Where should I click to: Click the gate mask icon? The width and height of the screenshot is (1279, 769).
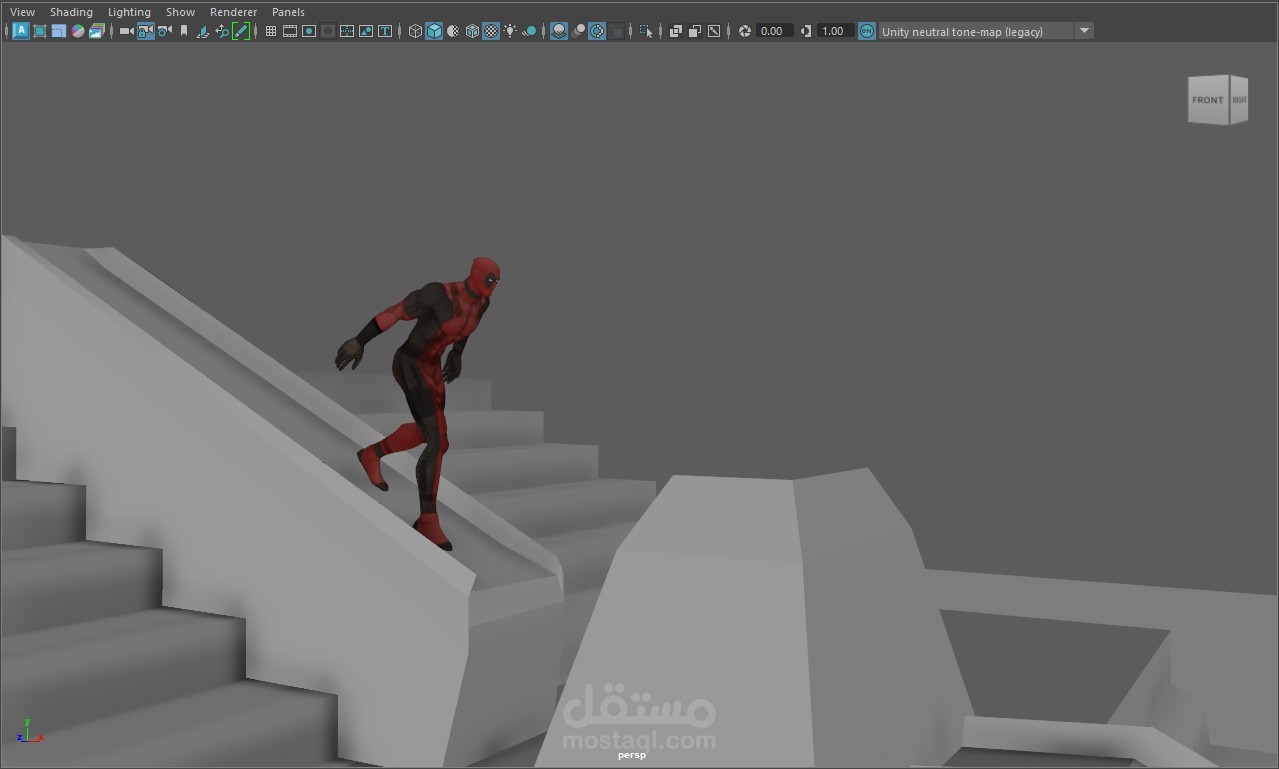coord(328,31)
